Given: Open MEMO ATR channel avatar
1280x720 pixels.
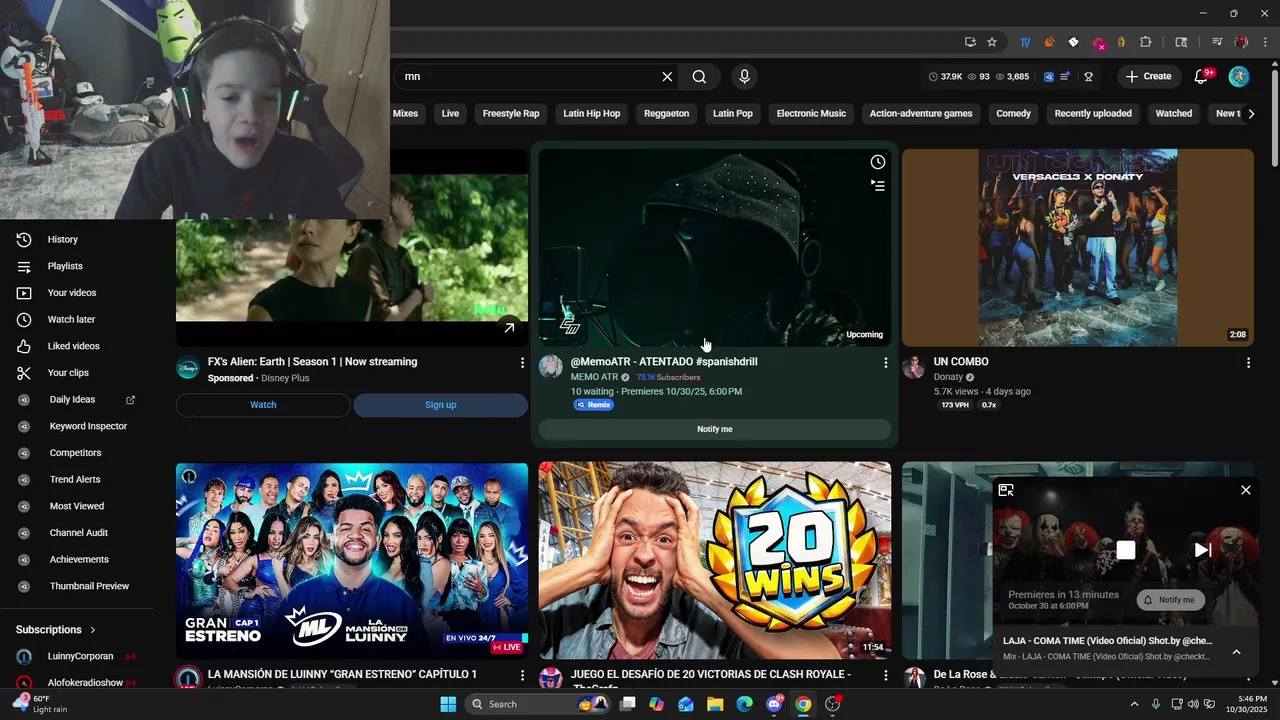Looking at the screenshot, I should pos(551,367).
